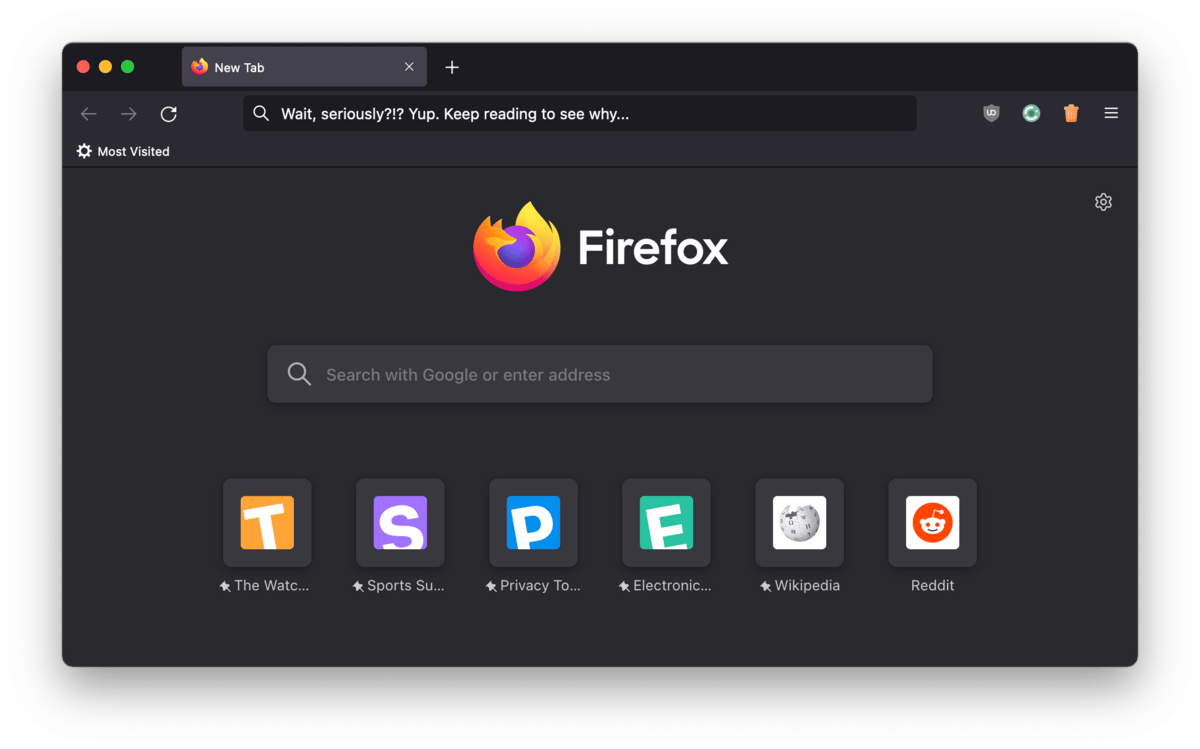1200x749 pixels.
Task: Open new tab page personalize settings gear
Action: 1103,202
